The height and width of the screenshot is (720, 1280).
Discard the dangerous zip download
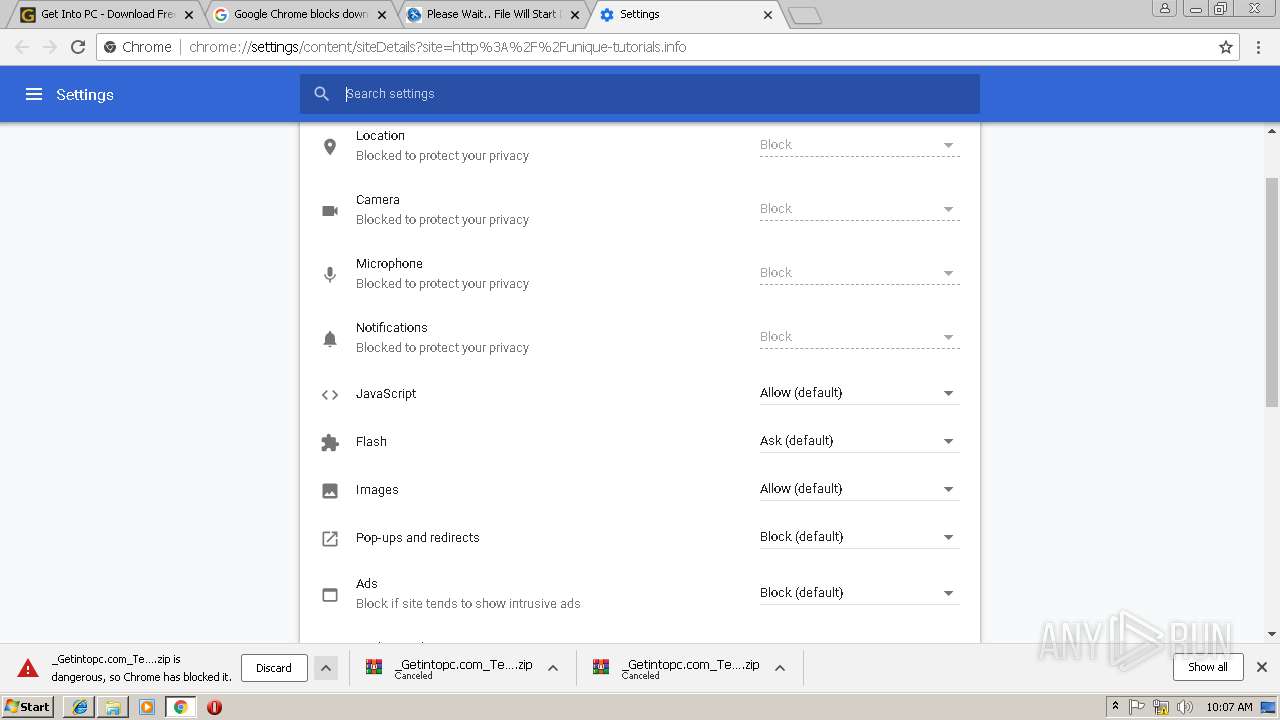click(x=274, y=668)
